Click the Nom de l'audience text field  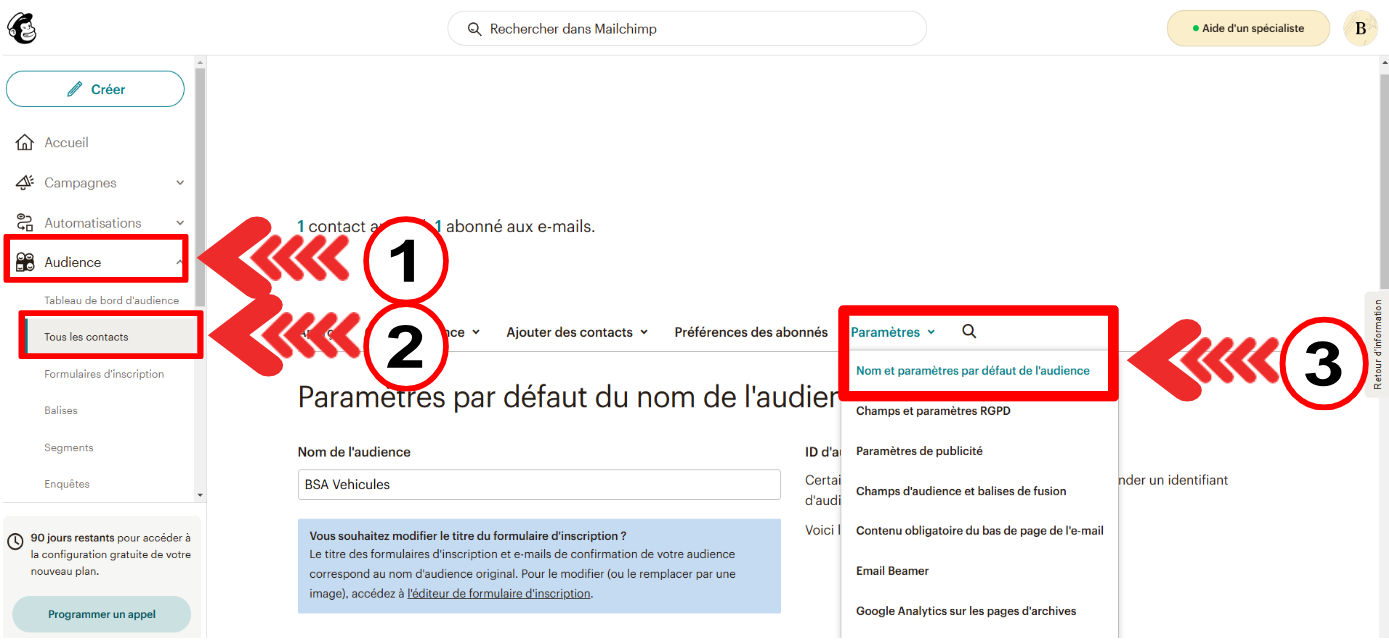(x=539, y=484)
